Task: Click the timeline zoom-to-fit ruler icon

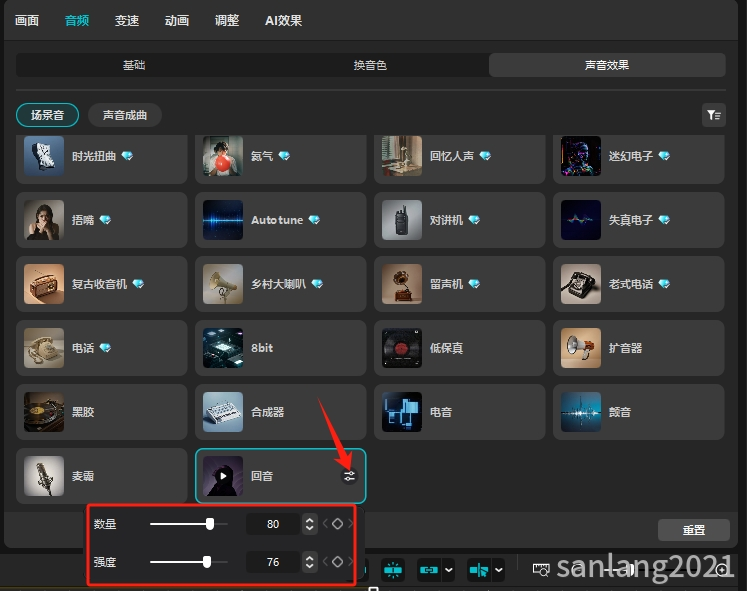Action: [x=541, y=570]
